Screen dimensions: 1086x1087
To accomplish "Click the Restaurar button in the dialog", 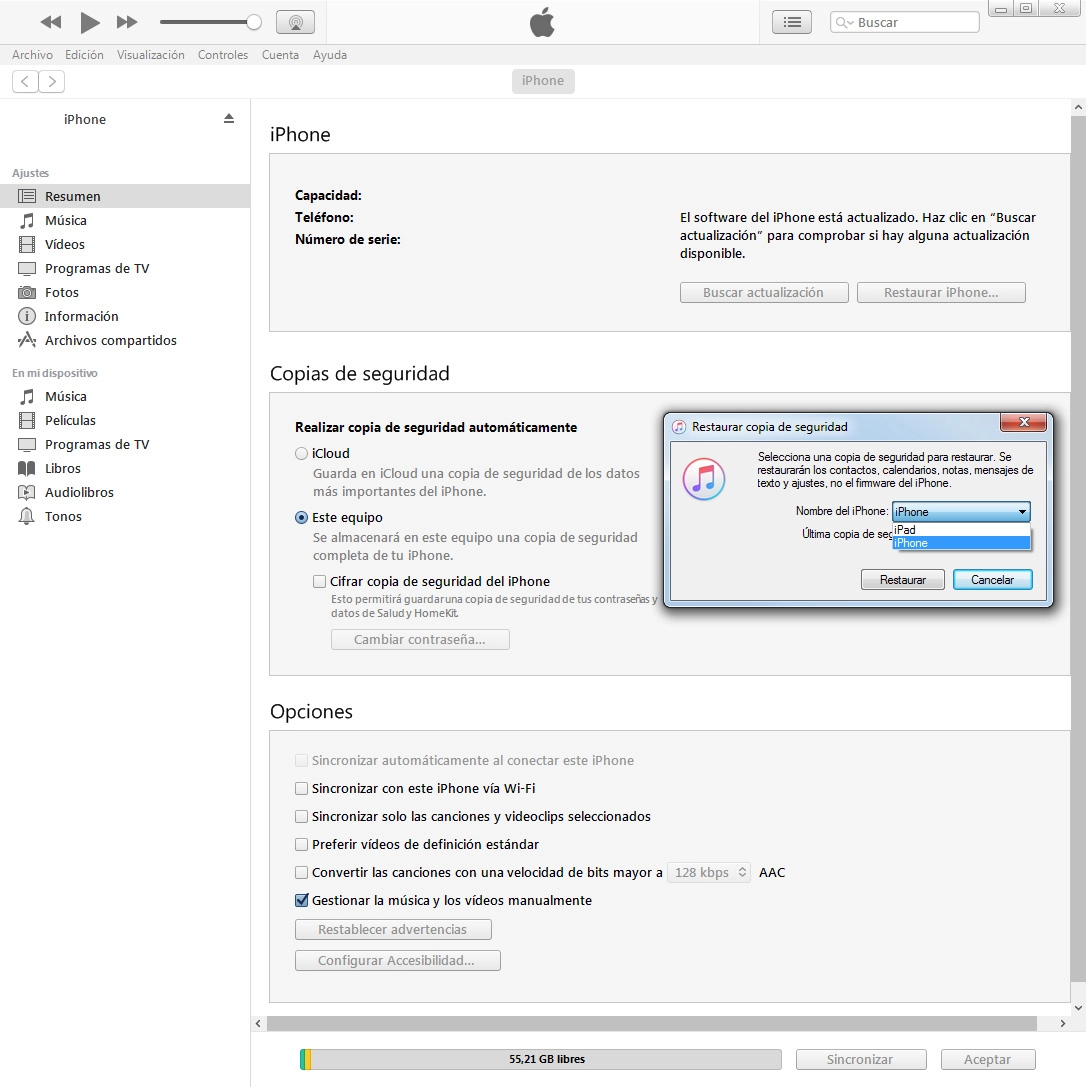I will tap(902, 580).
